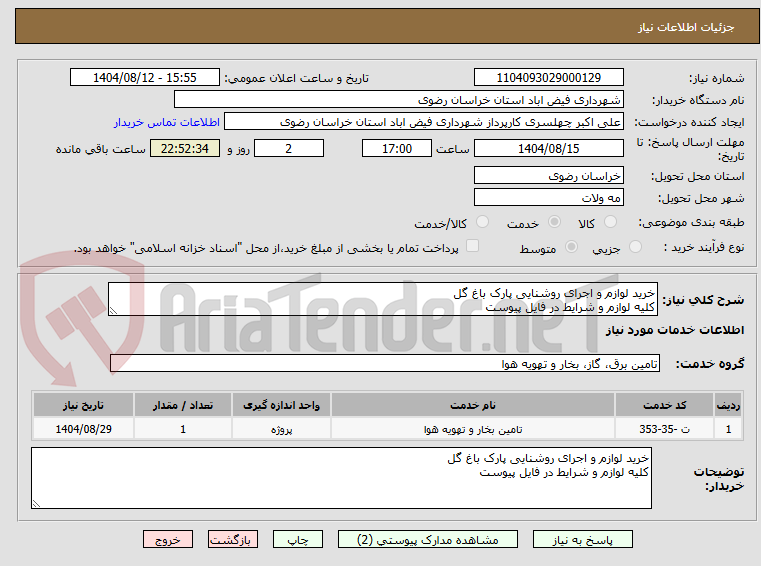
Task: Click the جزئیات اطلاعات نیاز header title
Action: pos(686,27)
